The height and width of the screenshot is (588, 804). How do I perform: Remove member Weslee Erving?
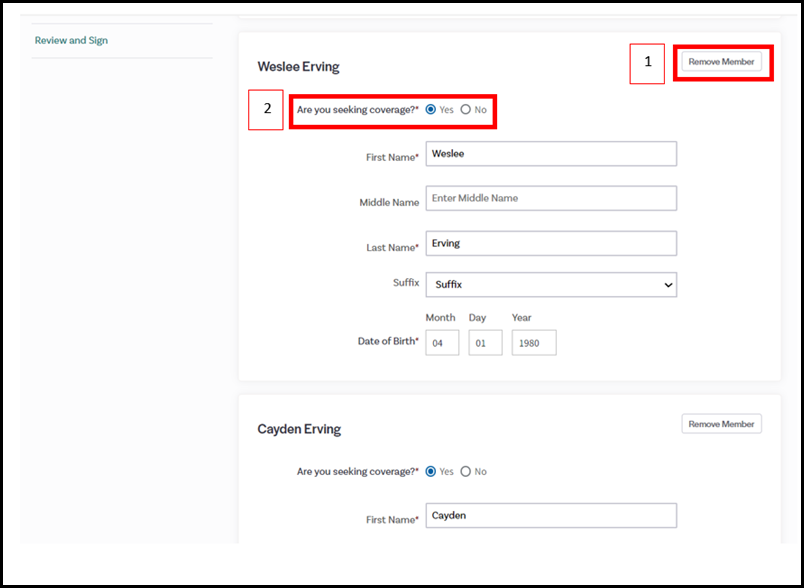coord(722,62)
